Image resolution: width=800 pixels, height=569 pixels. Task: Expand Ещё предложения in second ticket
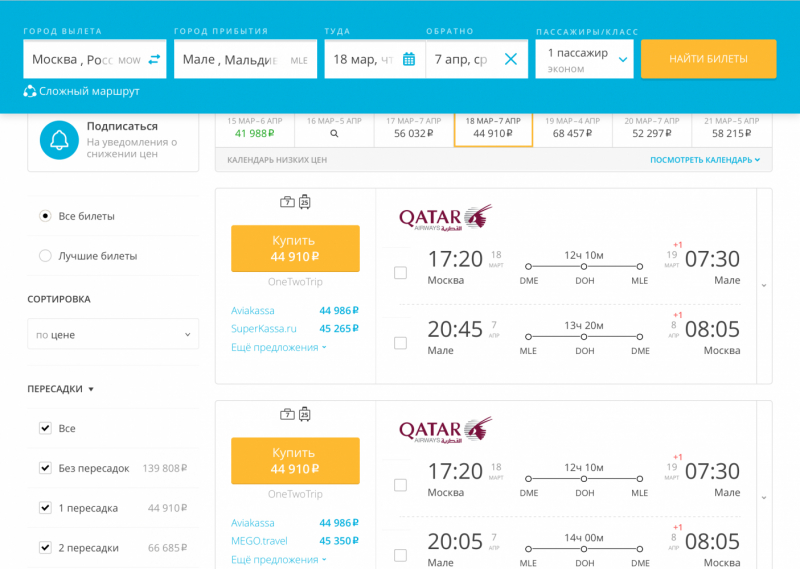[279, 560]
